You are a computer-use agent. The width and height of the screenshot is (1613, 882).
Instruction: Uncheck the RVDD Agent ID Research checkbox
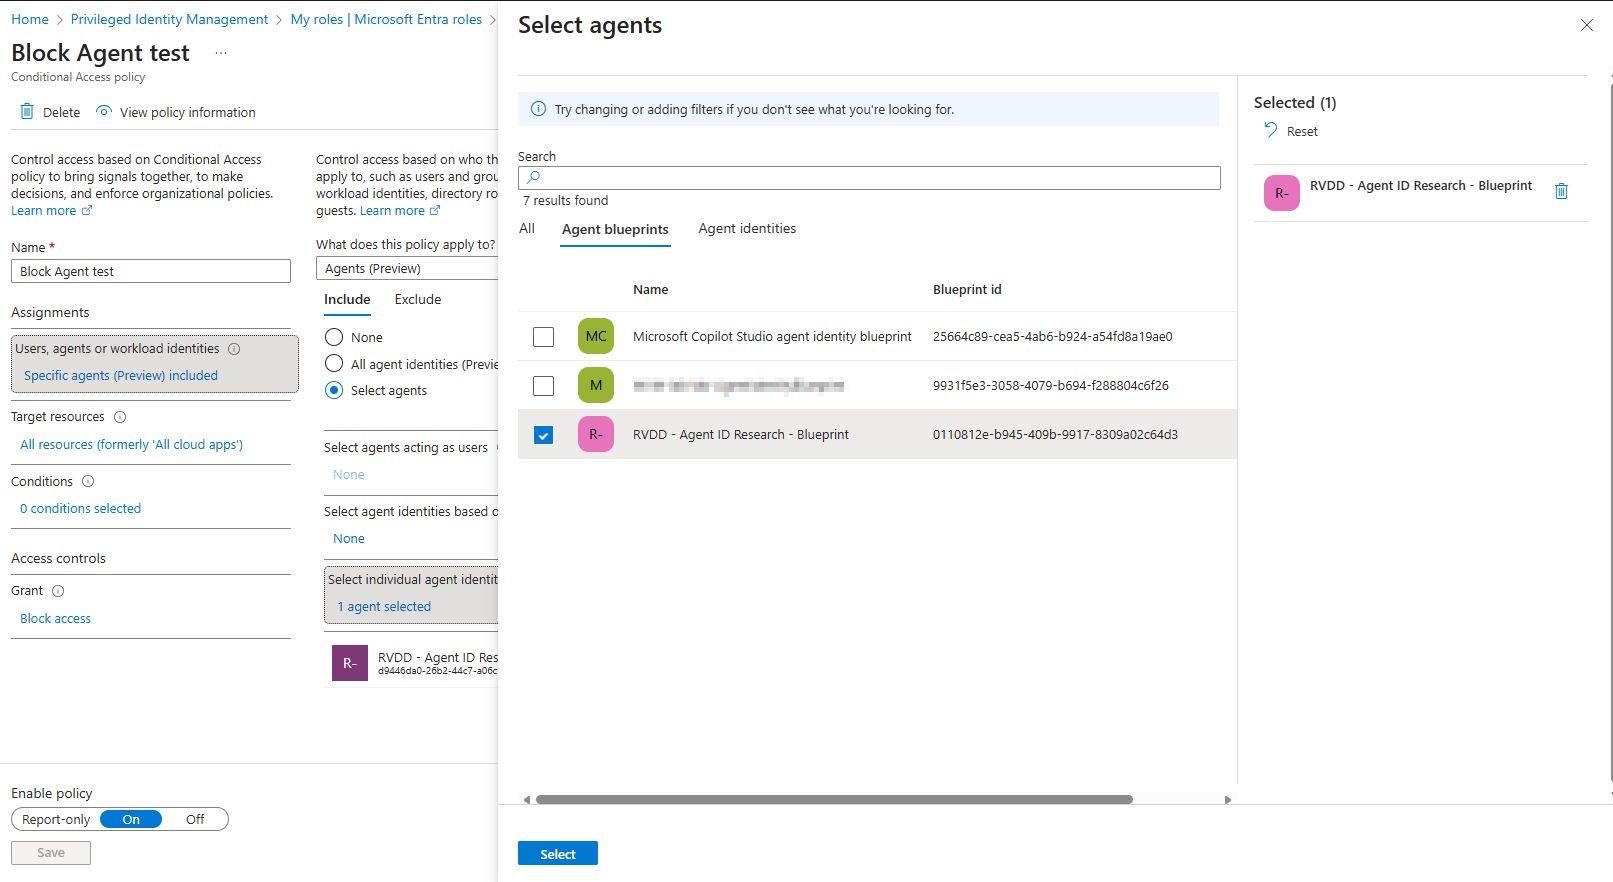(x=543, y=435)
